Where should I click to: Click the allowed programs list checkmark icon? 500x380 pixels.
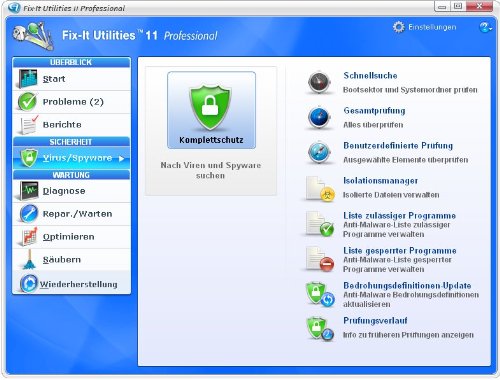(x=320, y=224)
